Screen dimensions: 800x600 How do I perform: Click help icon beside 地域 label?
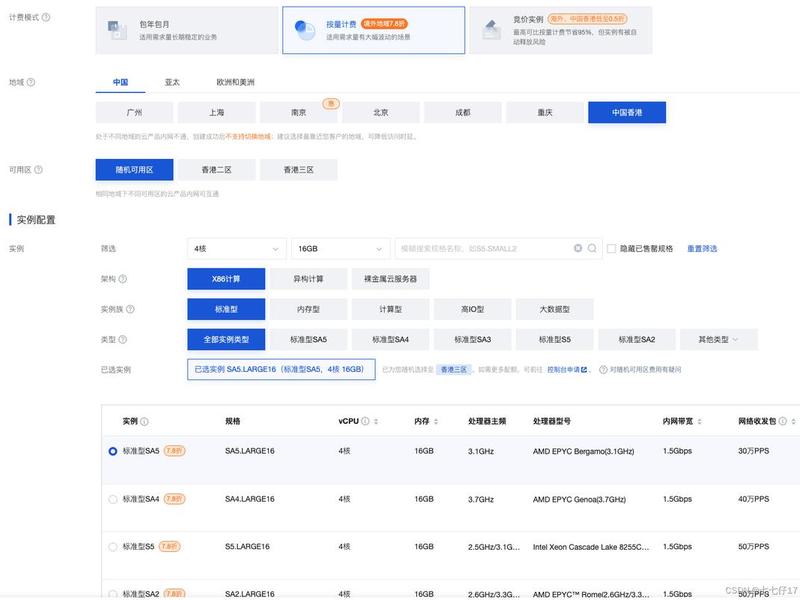point(31,82)
